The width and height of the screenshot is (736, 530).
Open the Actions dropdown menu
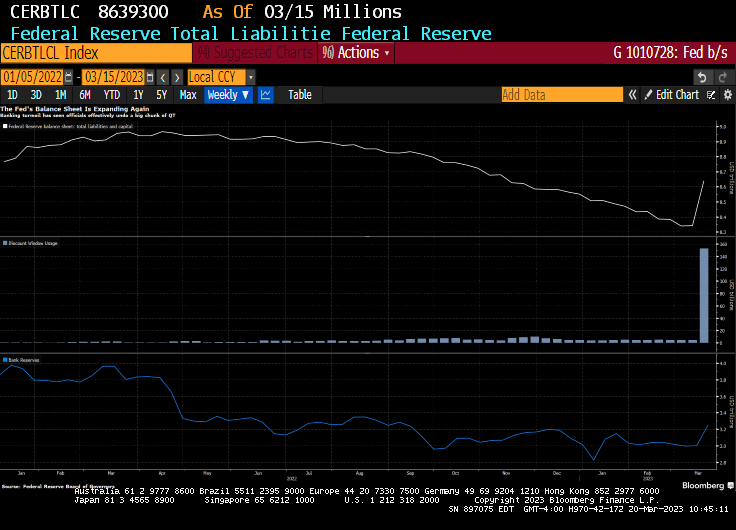(x=356, y=53)
